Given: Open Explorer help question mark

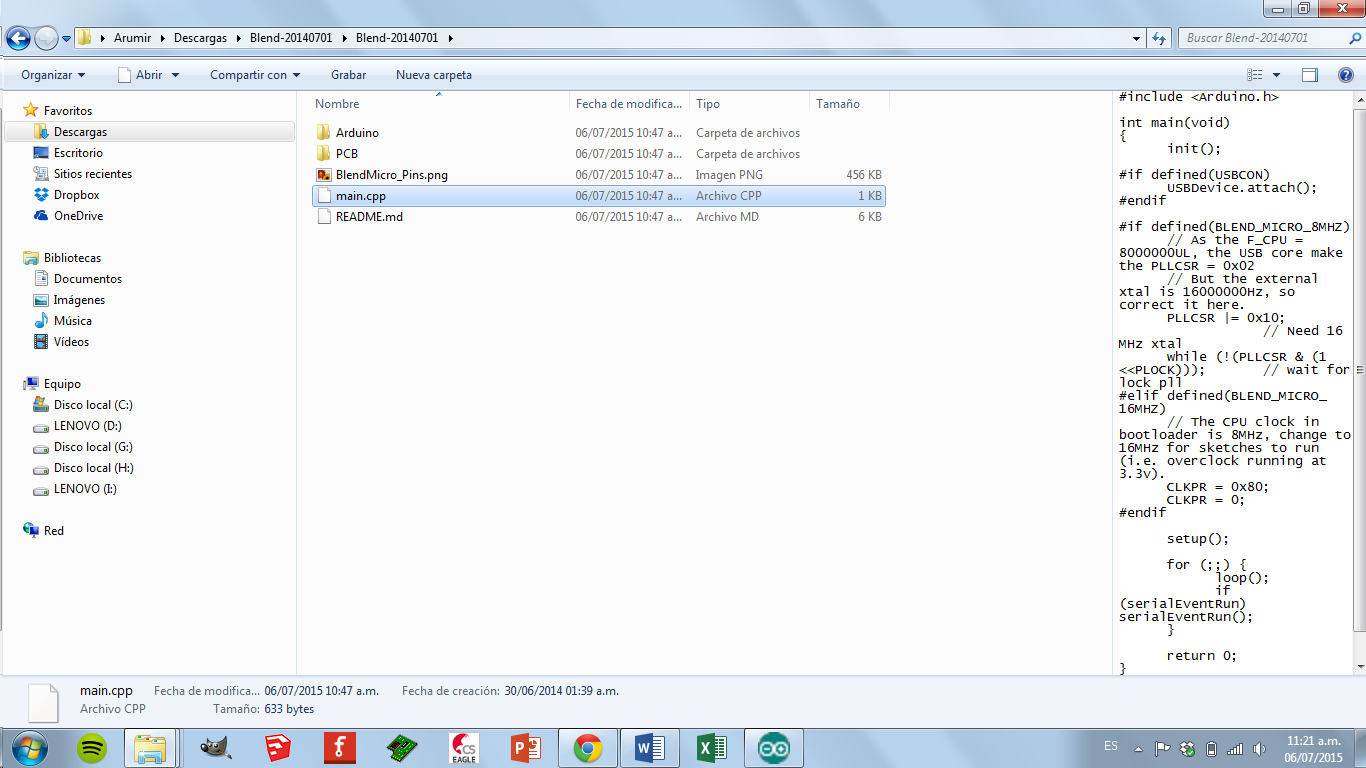Looking at the screenshot, I should pyautogui.click(x=1345, y=75).
